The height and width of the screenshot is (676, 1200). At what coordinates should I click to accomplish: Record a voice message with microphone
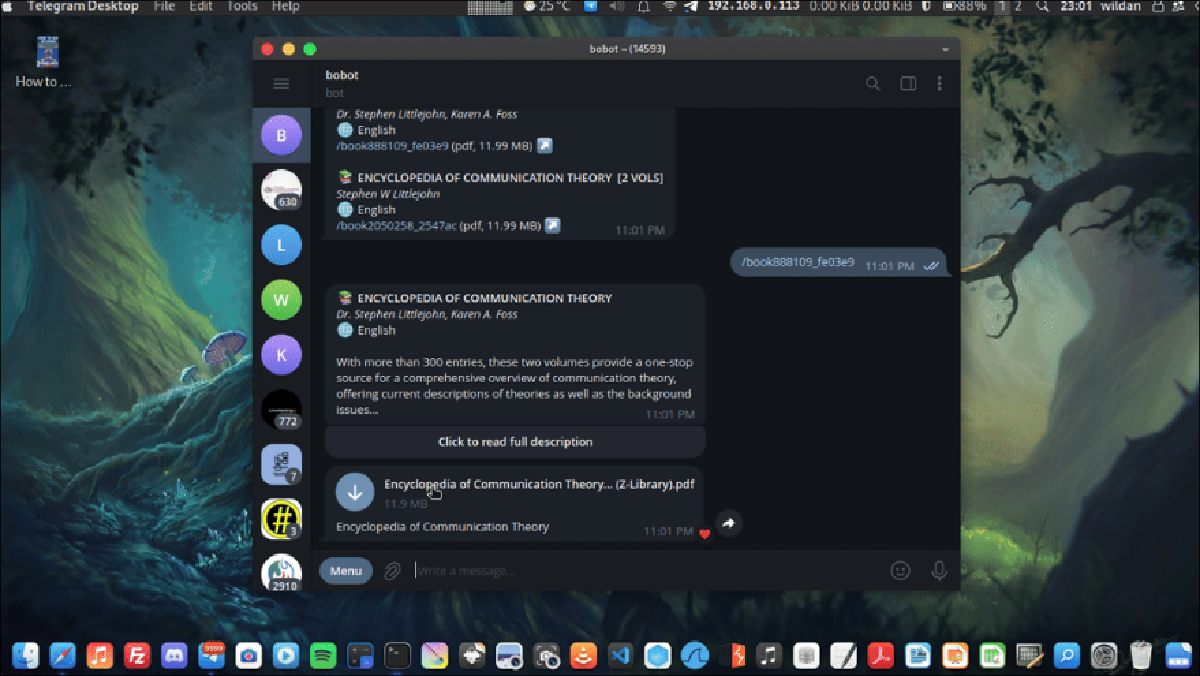pos(939,571)
